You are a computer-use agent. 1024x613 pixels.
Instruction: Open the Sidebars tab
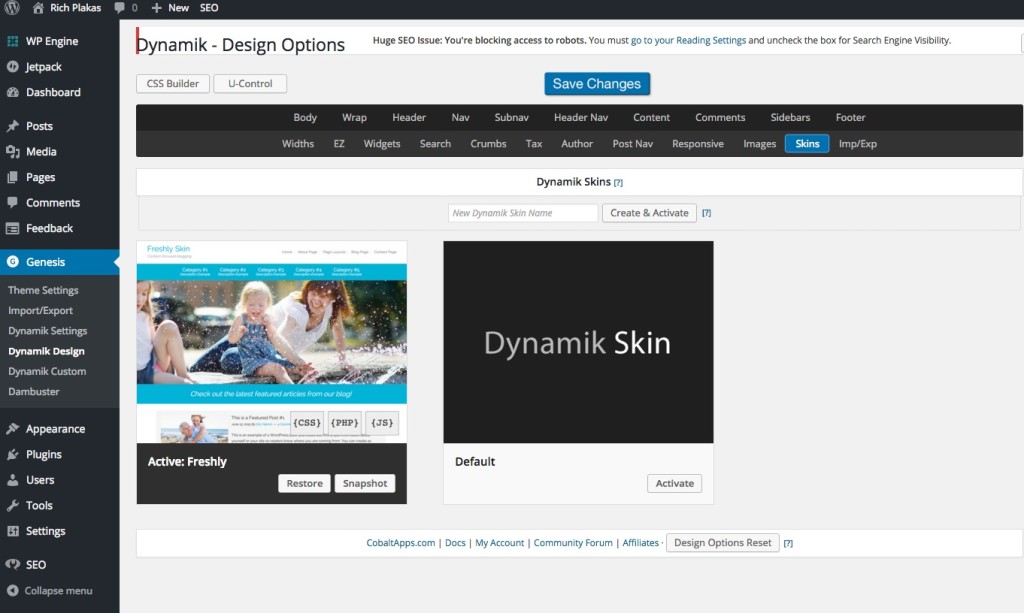click(790, 118)
